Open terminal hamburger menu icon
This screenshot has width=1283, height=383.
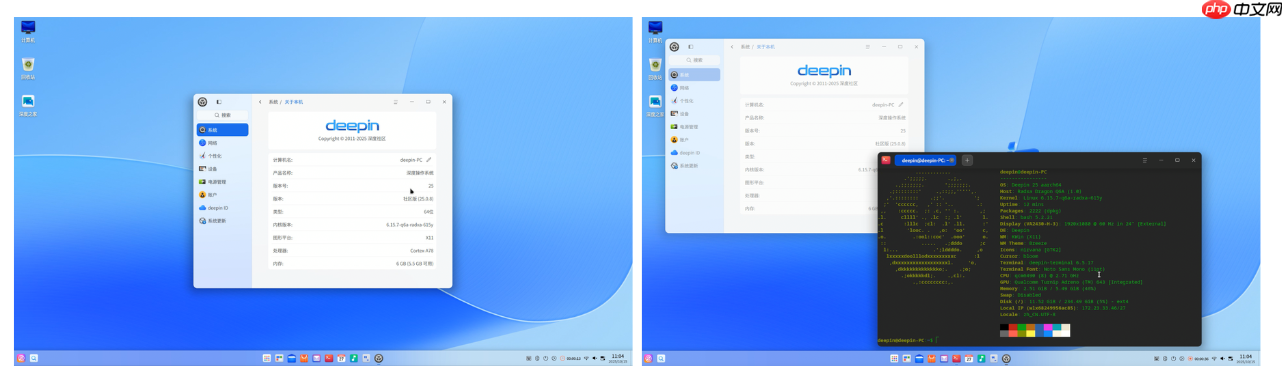[1144, 160]
